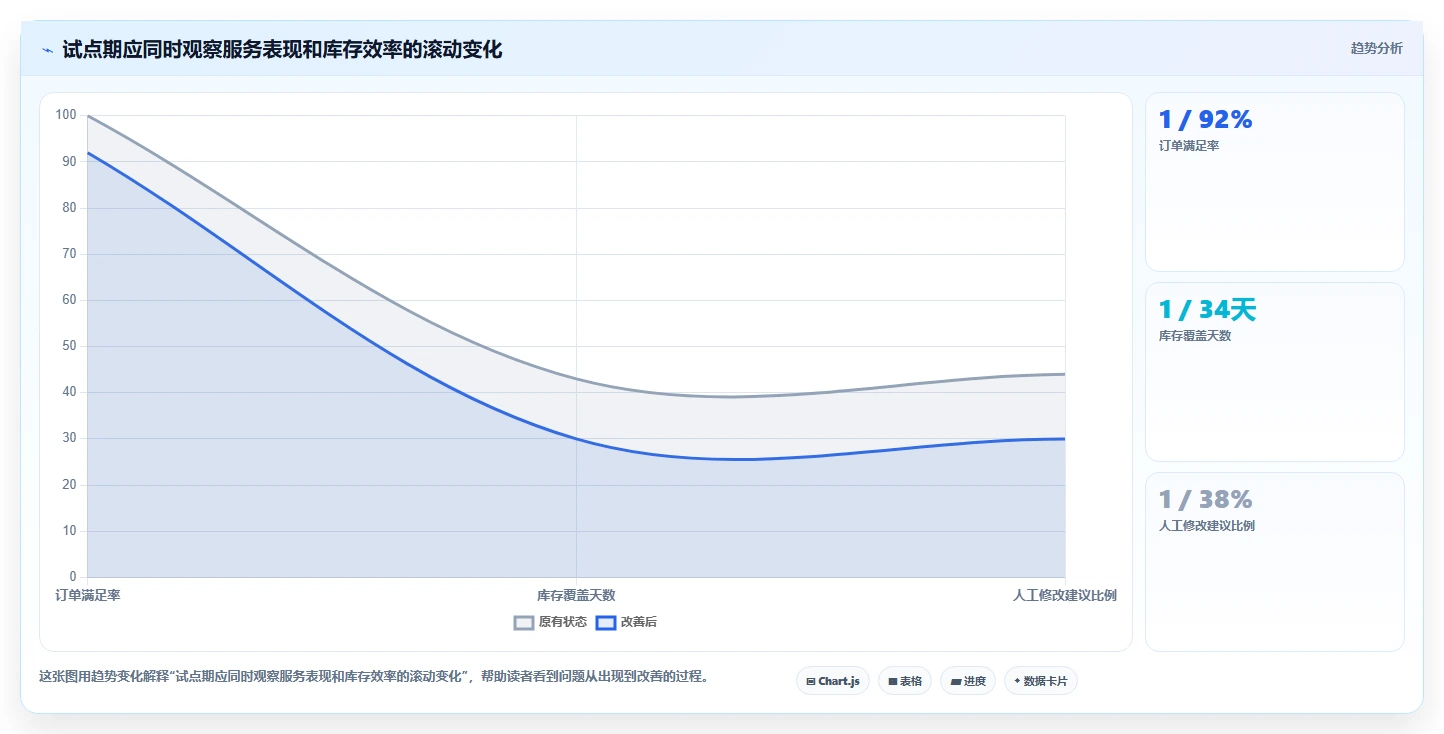Click the 数据卡片 tag chip
This screenshot has width=1444, height=734.
pos(1041,681)
